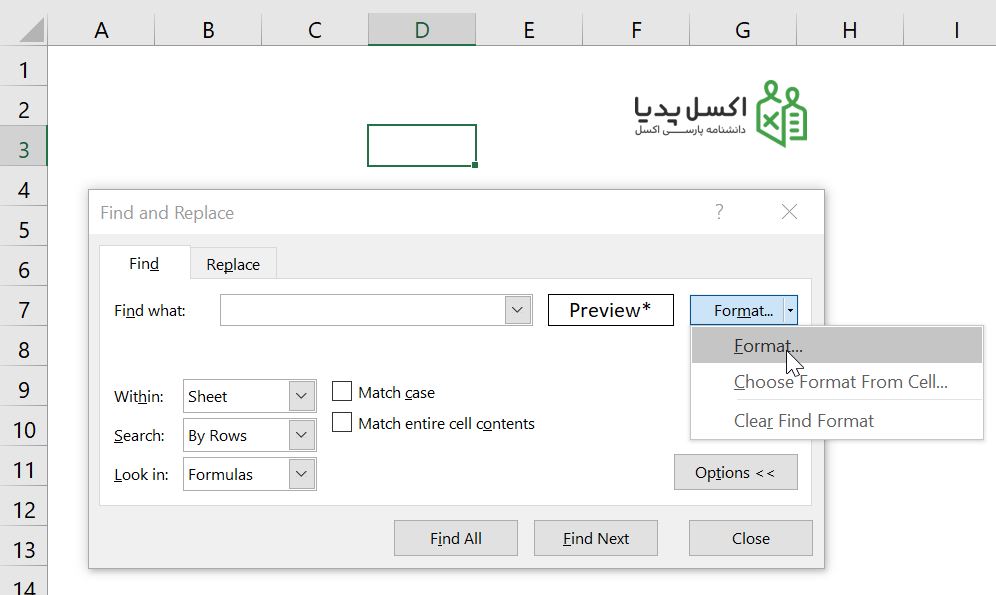Viewport: 996px width, 595px height.
Task: Click inside the Find what input field
Action: [x=363, y=310]
